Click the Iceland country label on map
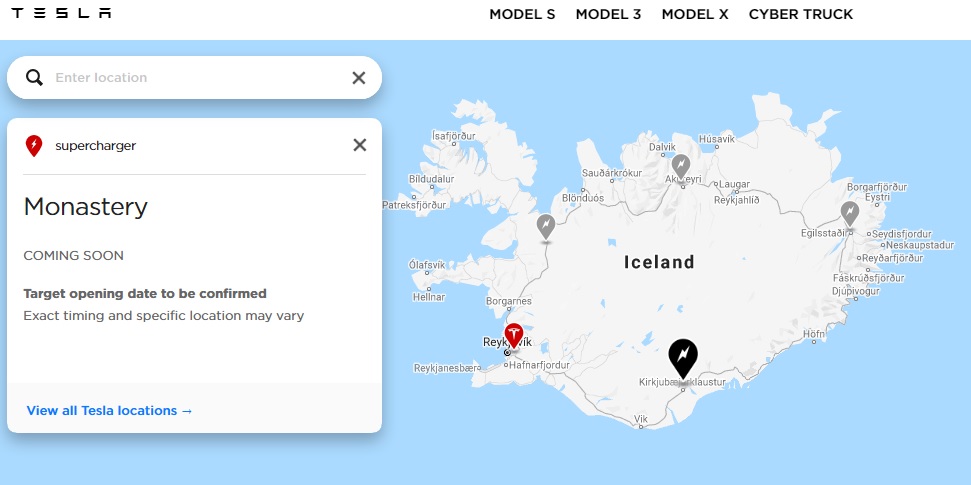The height and width of the screenshot is (485, 971). pos(659,263)
